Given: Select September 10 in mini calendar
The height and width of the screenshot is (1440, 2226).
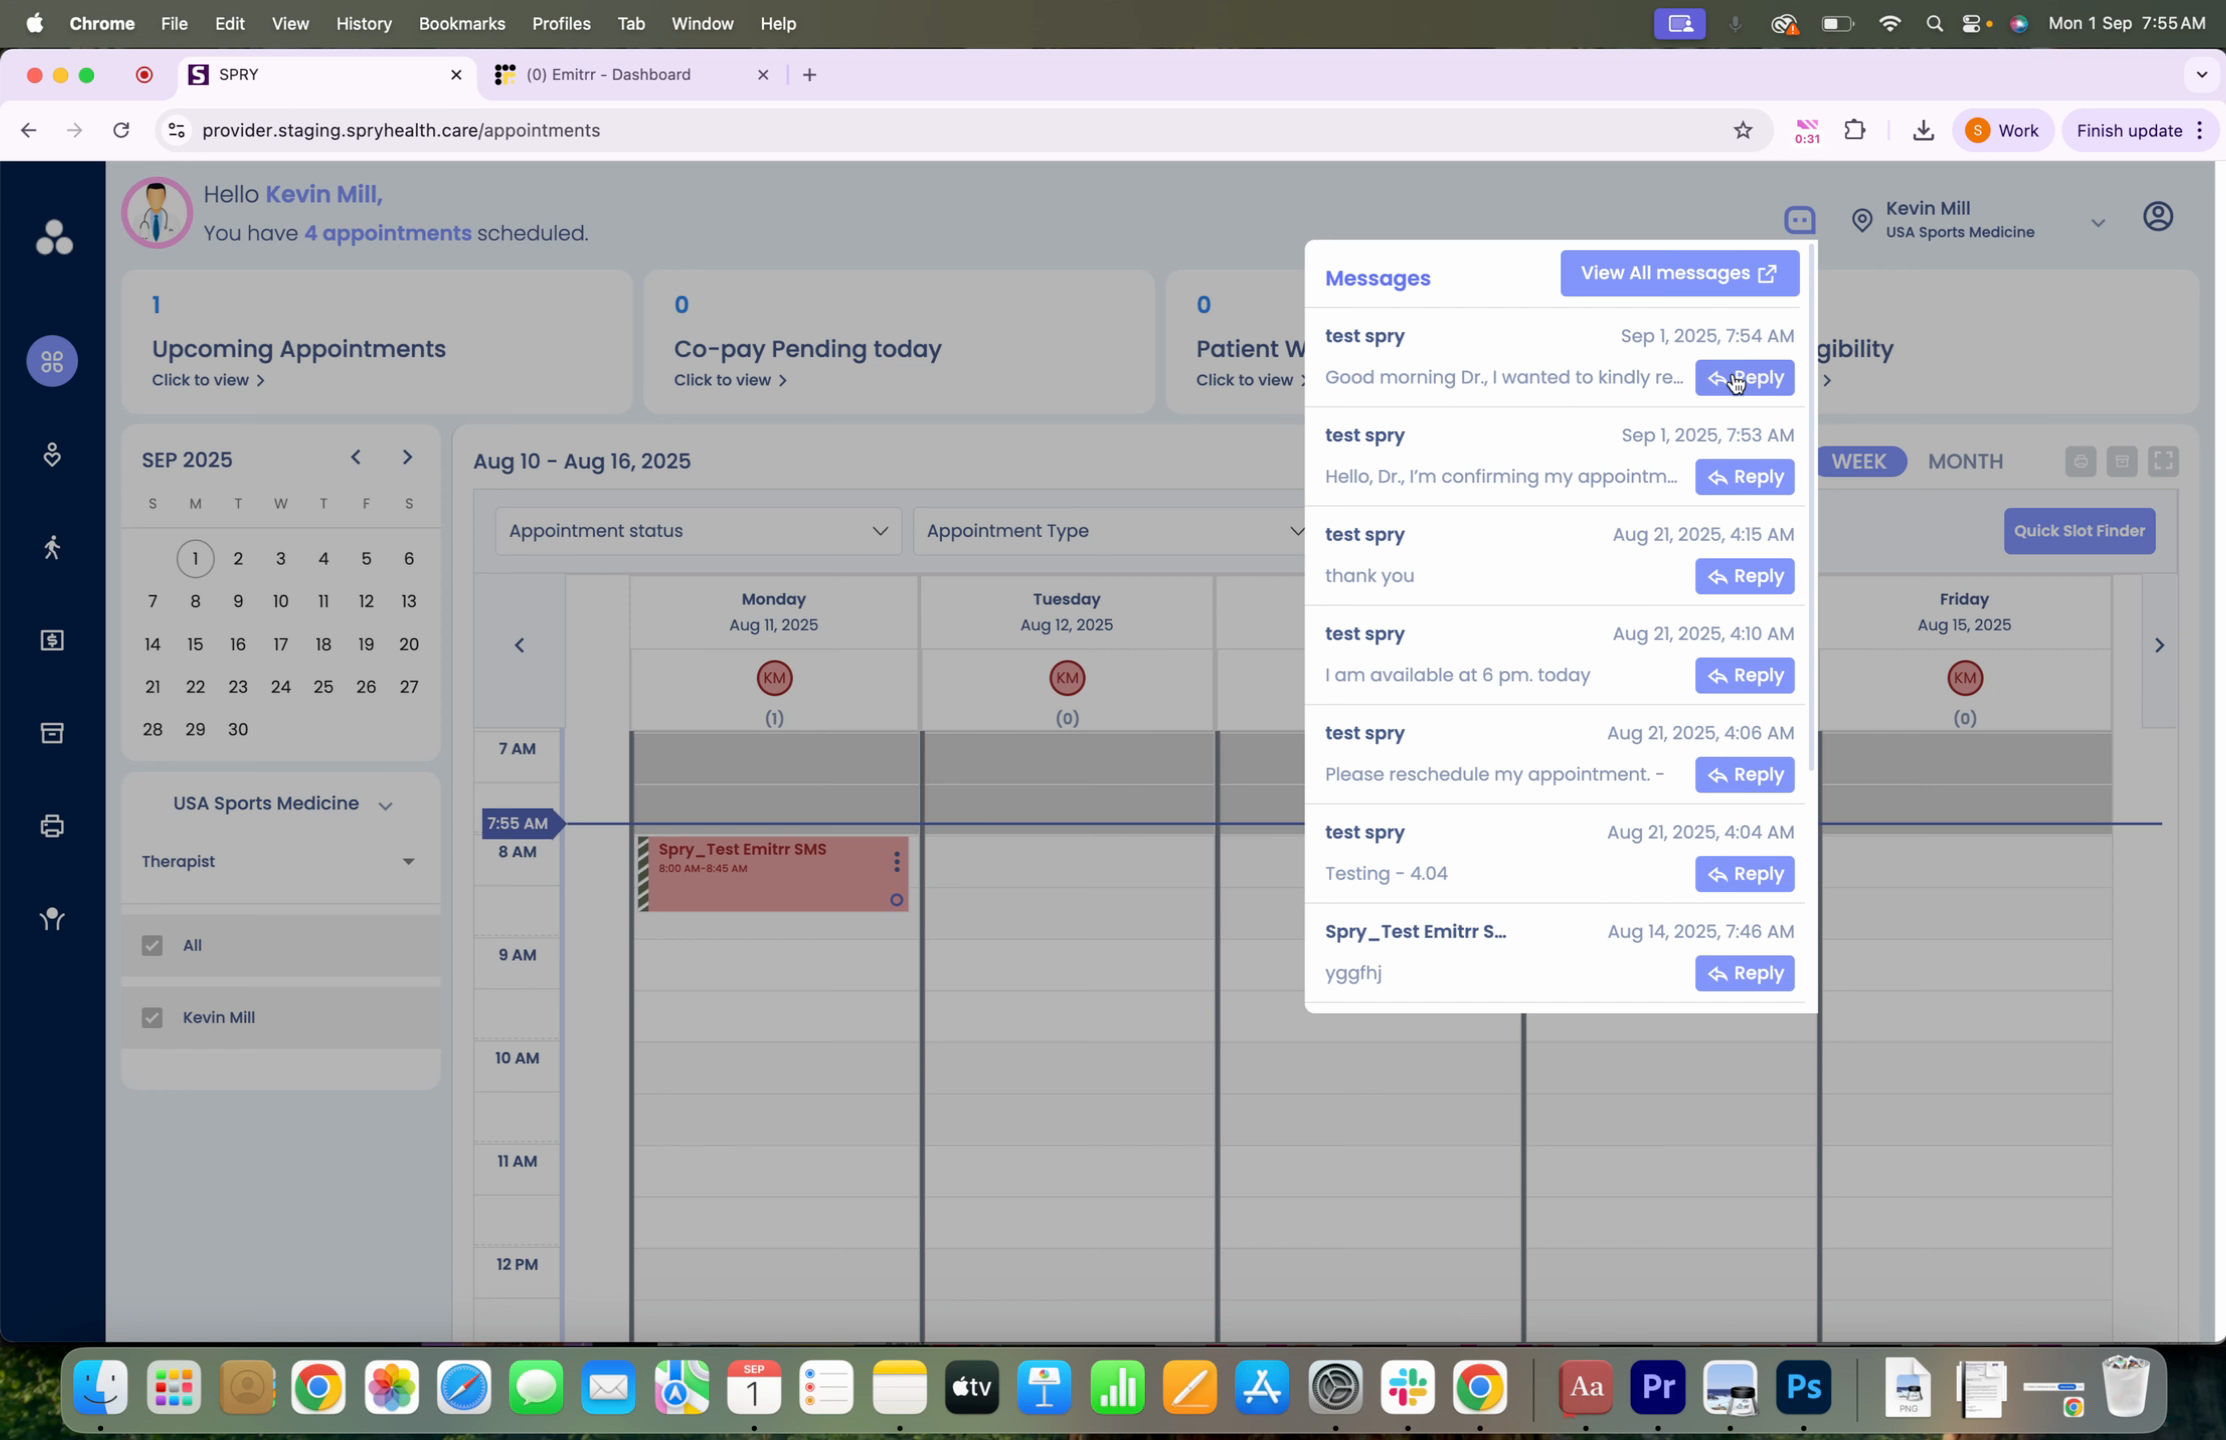Looking at the screenshot, I should point(280,601).
